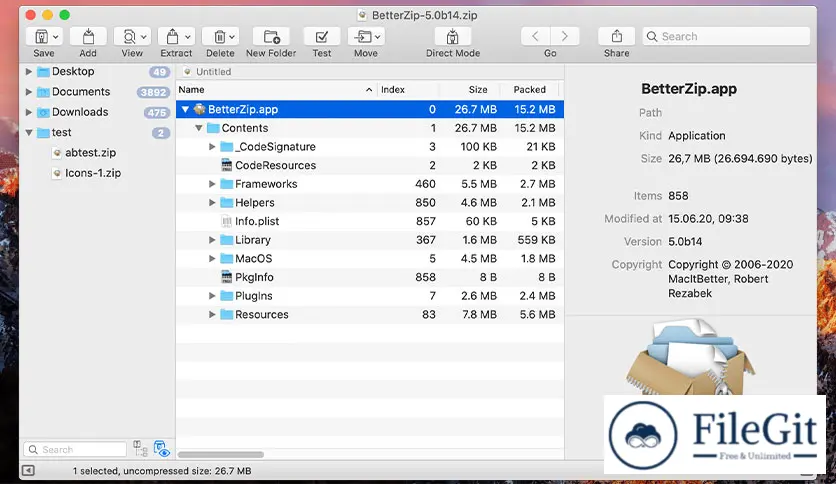Viewport: 836px width, 484px height.
Task: Expand the Resources folder
Action: (212, 314)
